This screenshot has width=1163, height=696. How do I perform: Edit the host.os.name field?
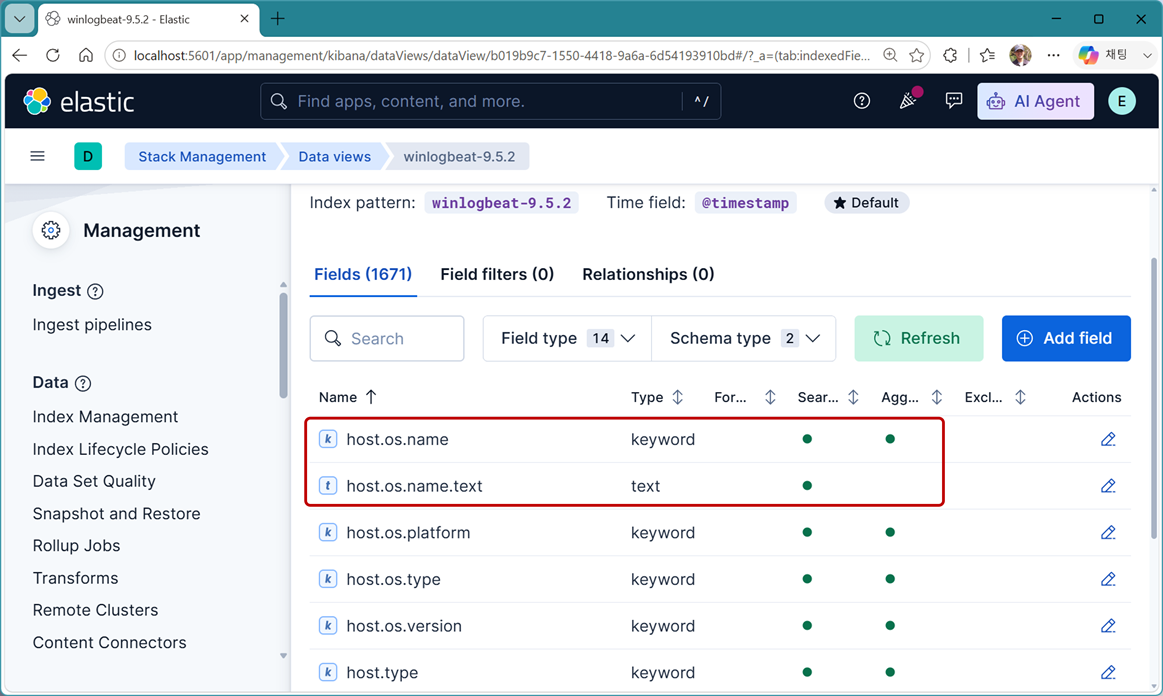pyautogui.click(x=1108, y=439)
